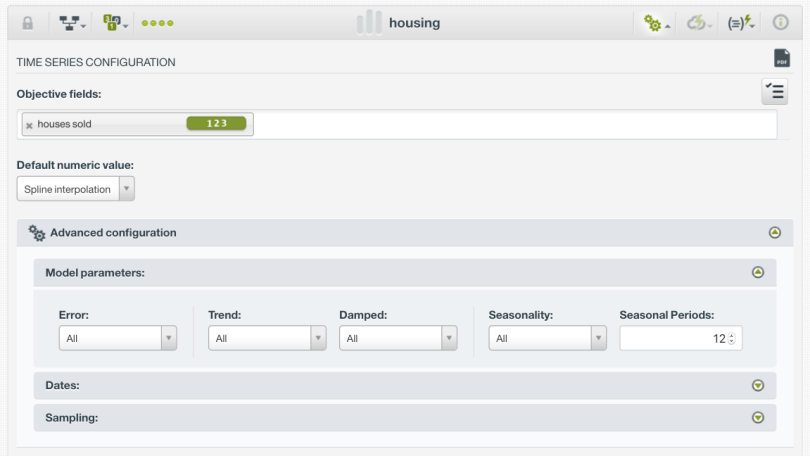Open the scripting formula lightning icon
Screen dimensions: 810x456
pyautogui.click(x=741, y=23)
